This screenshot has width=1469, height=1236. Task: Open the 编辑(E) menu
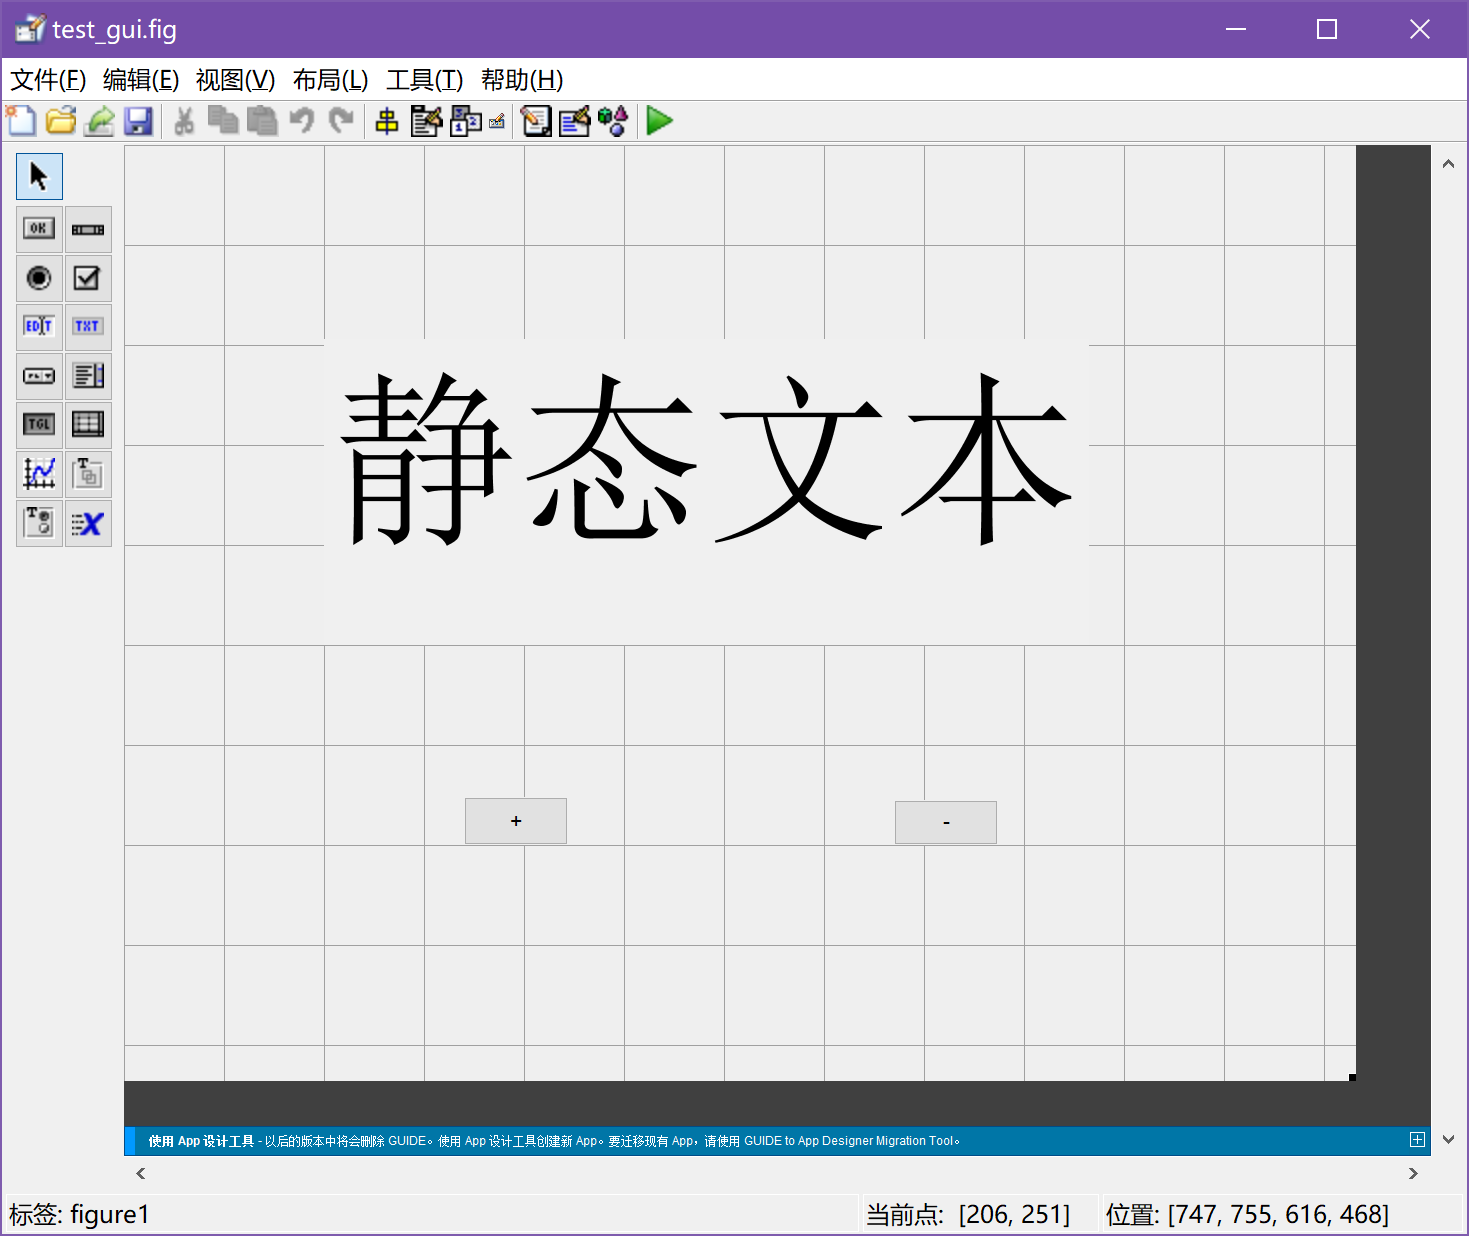141,80
